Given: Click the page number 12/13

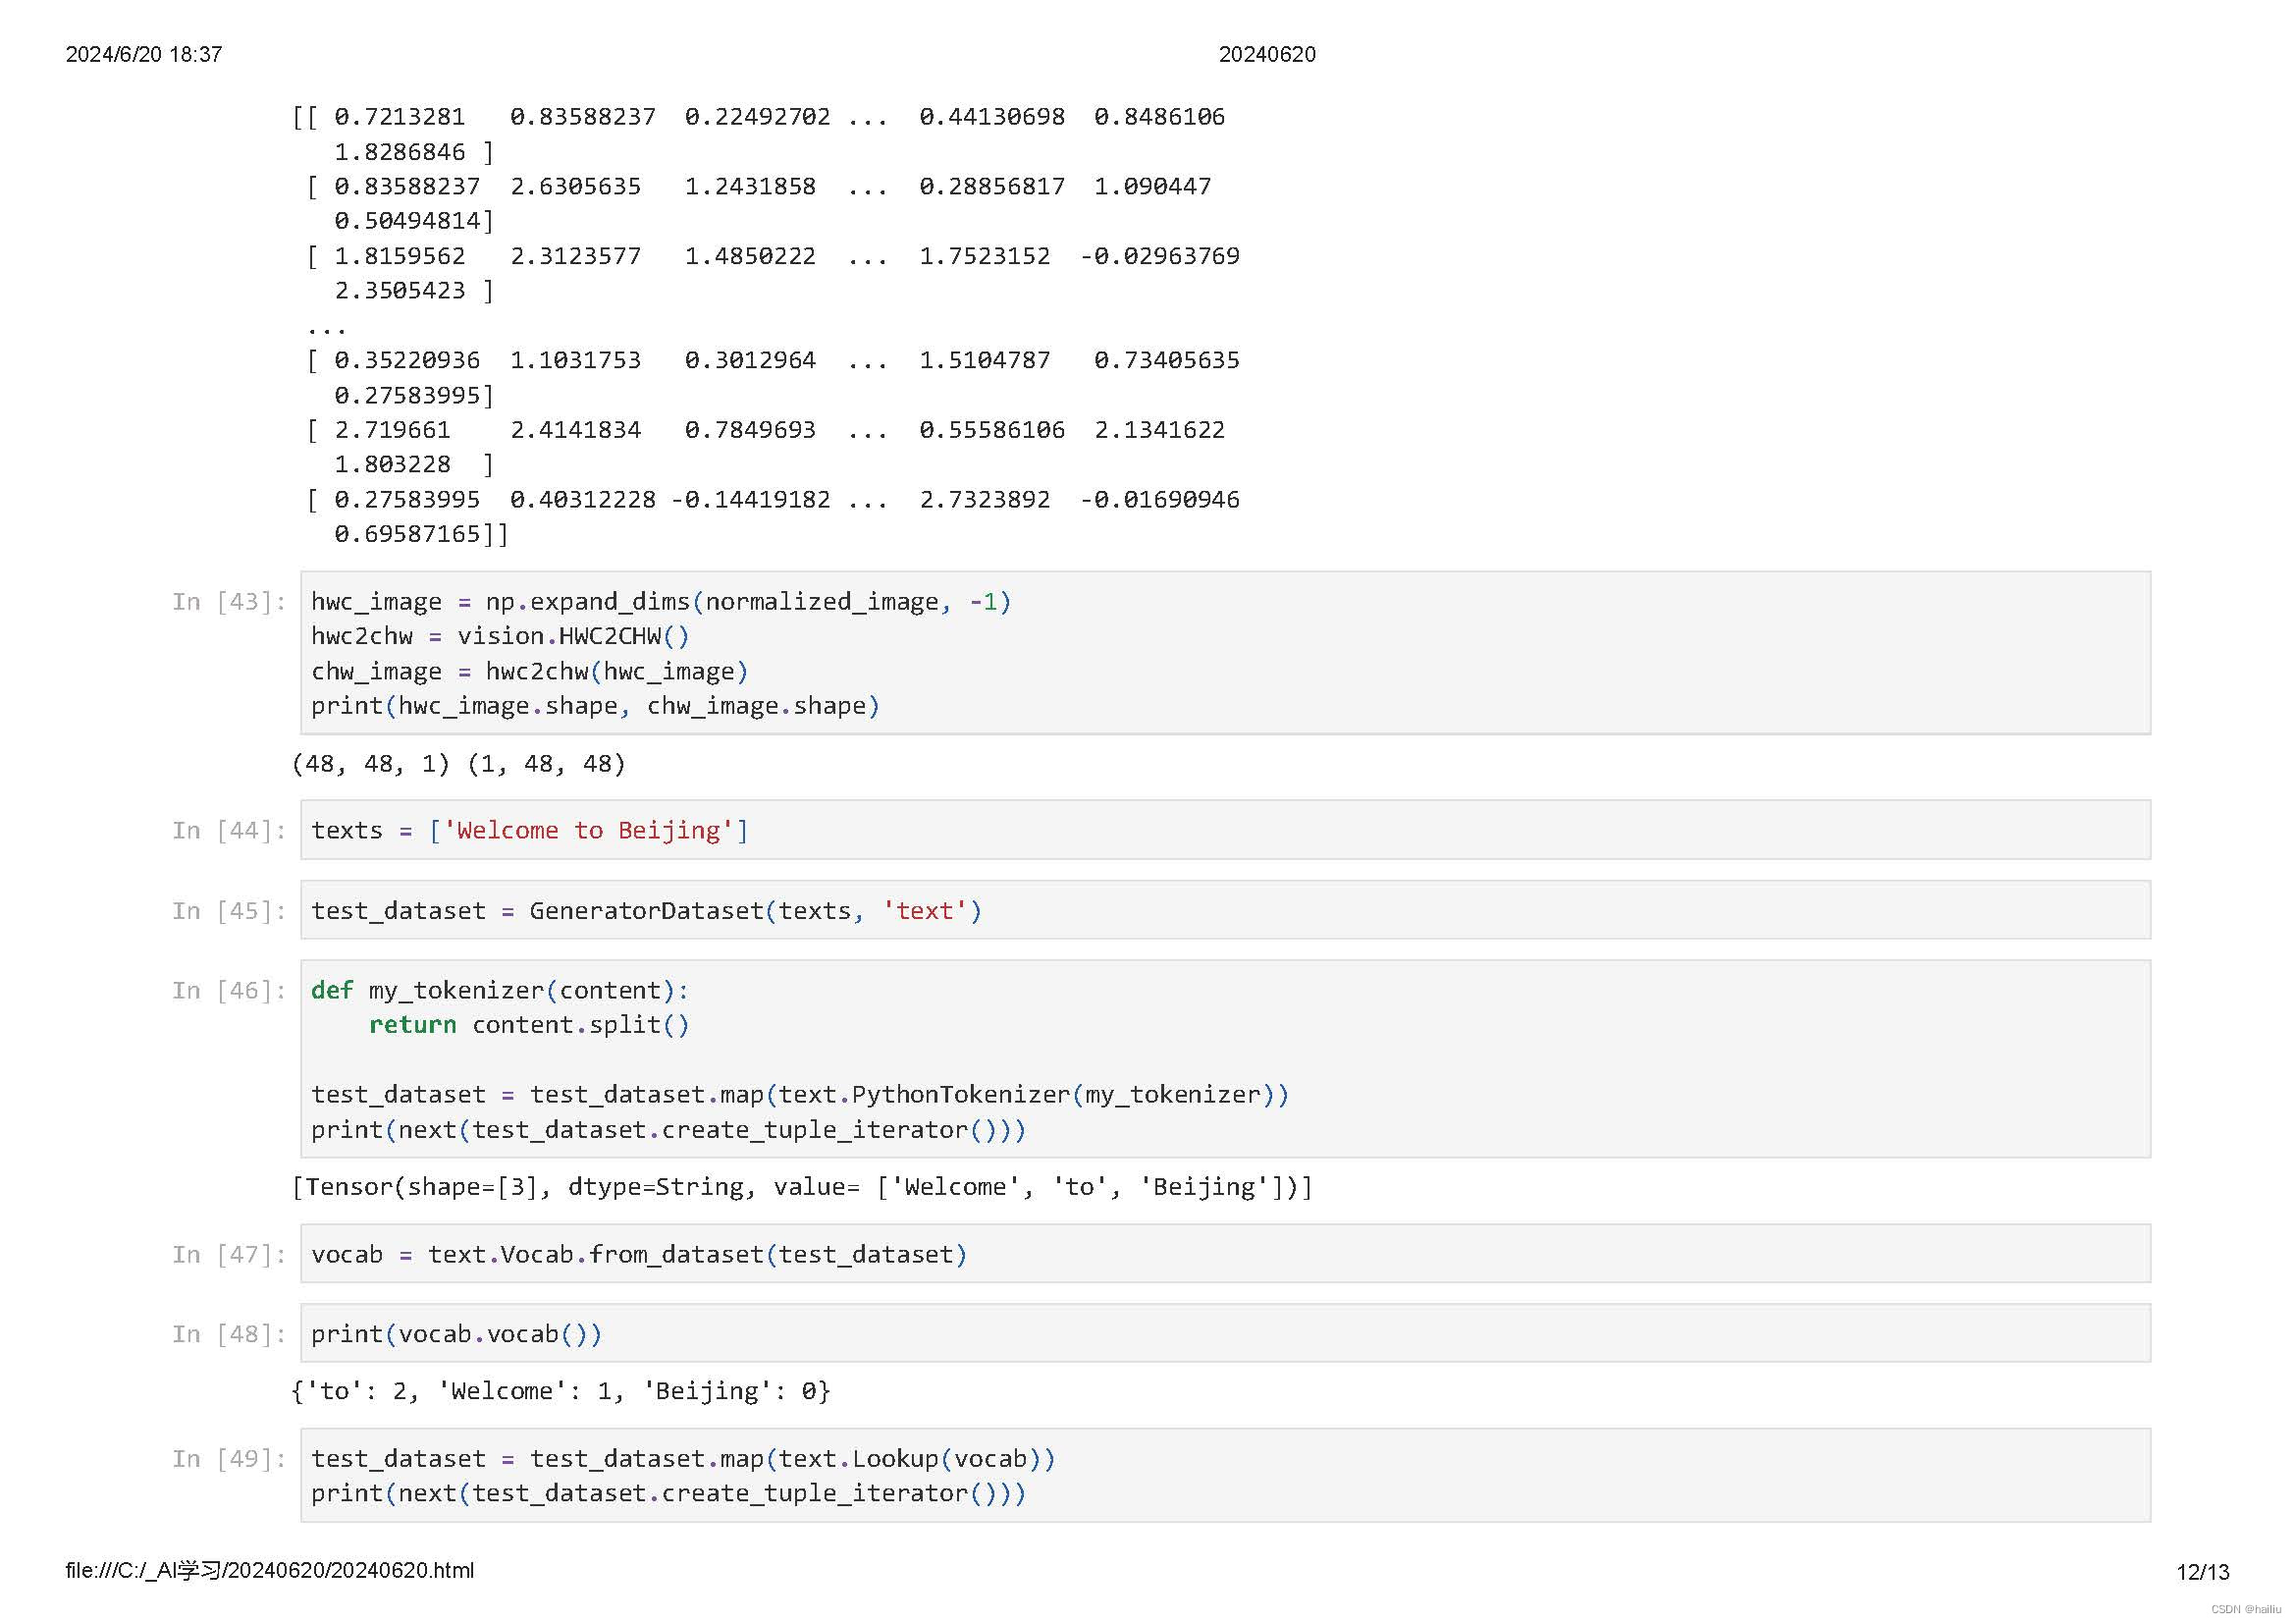Looking at the screenshot, I should pos(2202,1573).
